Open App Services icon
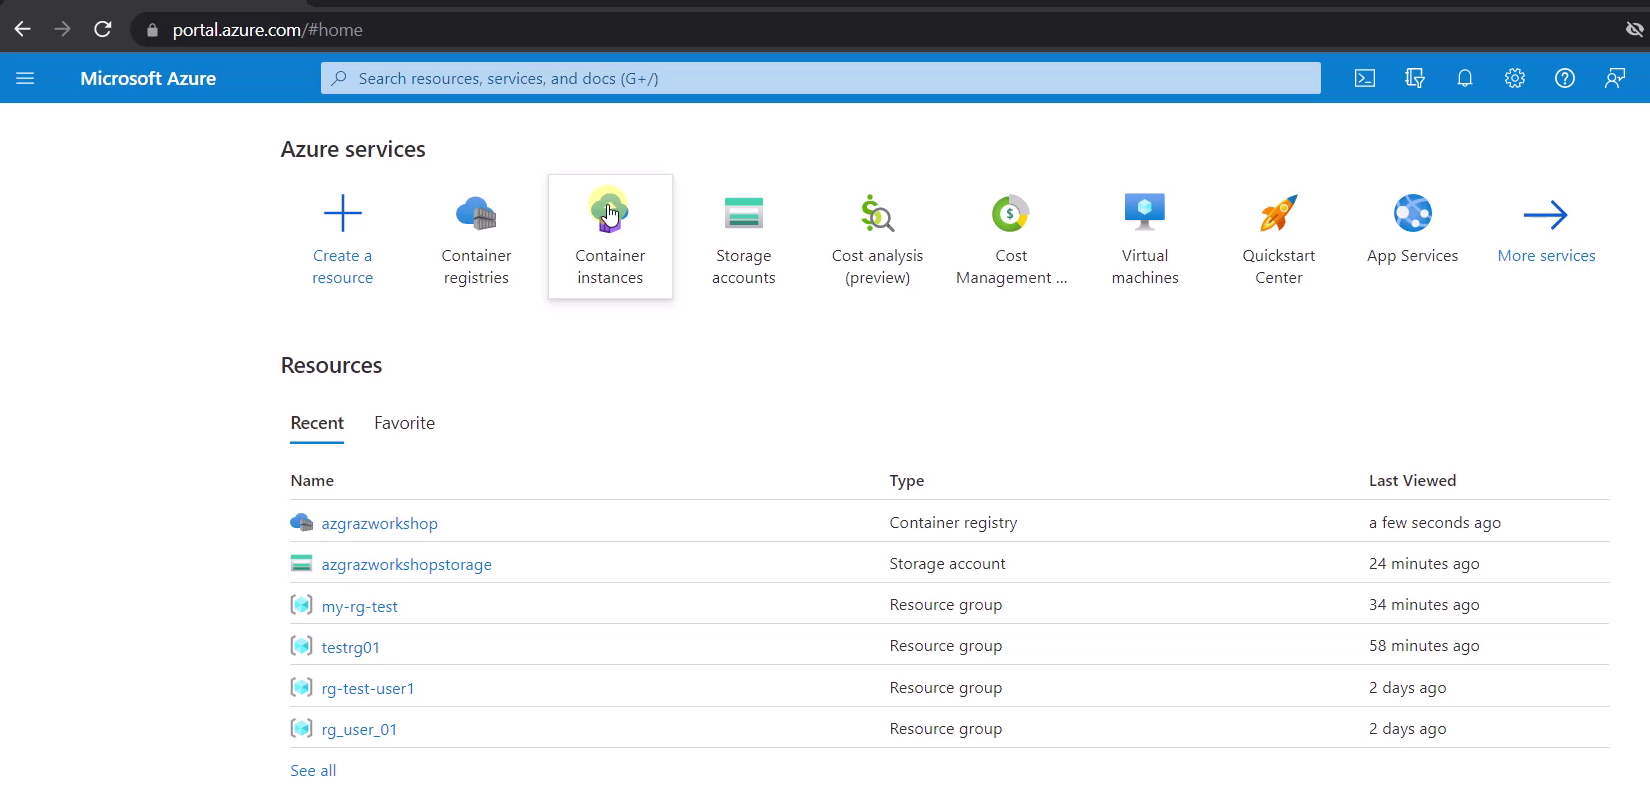The image size is (1650, 791). [x=1413, y=213]
